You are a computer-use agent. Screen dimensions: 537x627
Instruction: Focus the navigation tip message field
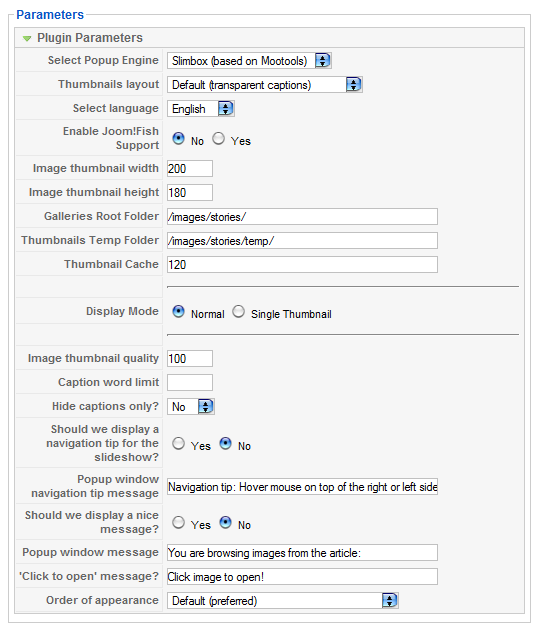coord(302,486)
